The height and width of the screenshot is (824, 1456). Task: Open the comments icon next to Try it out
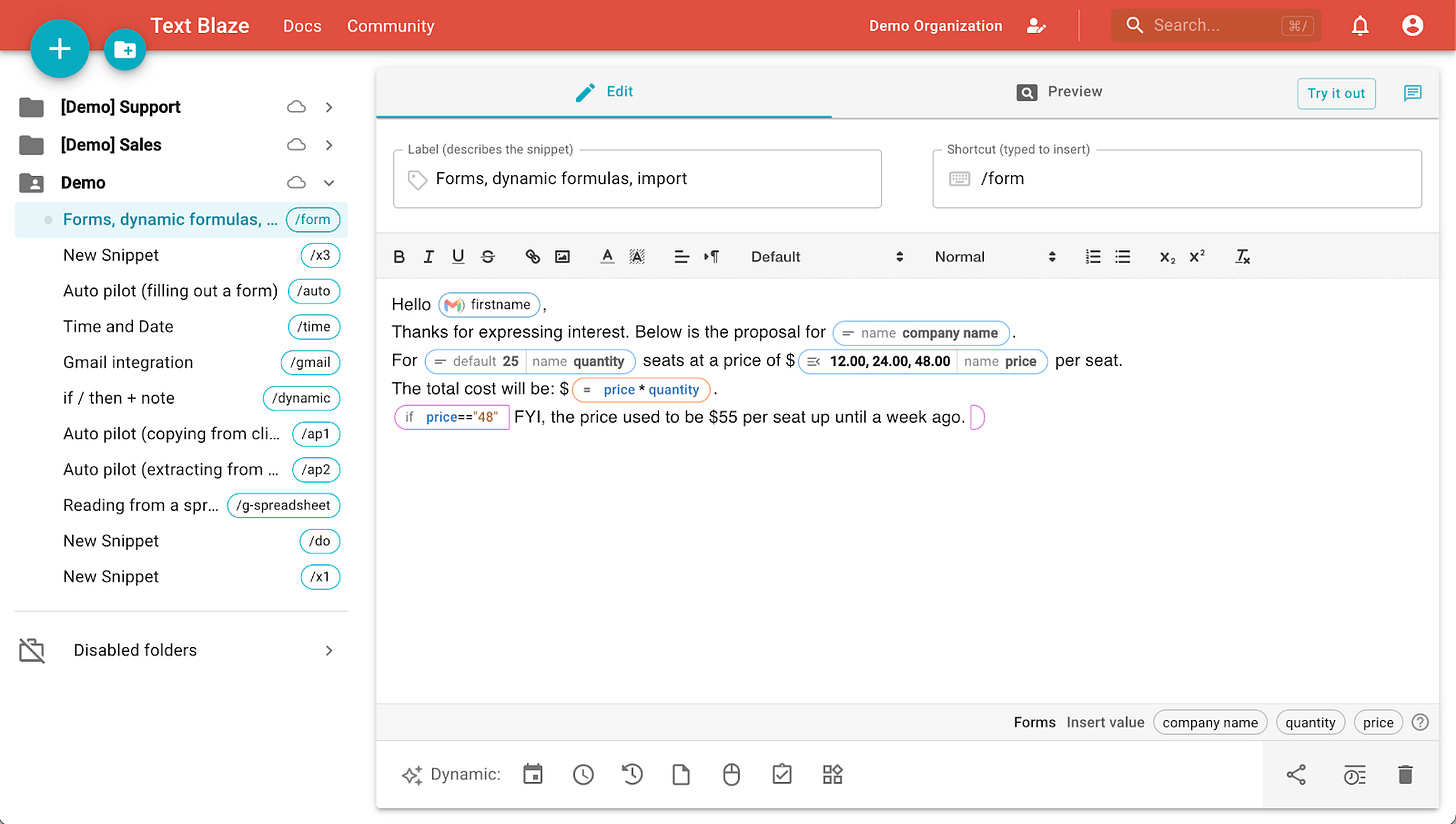pos(1412,93)
